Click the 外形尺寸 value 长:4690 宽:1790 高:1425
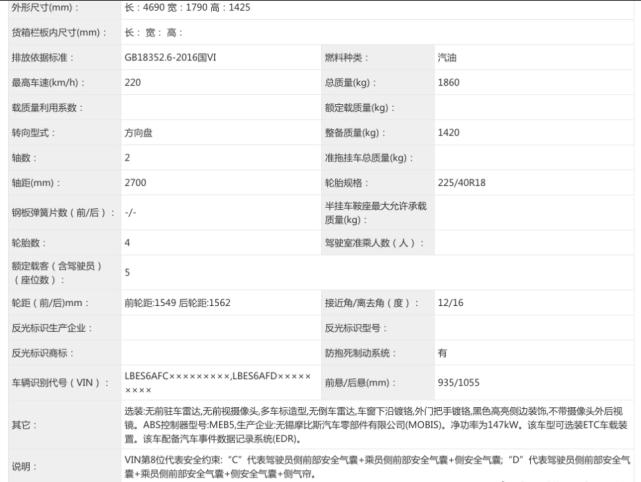 tap(189, 8)
